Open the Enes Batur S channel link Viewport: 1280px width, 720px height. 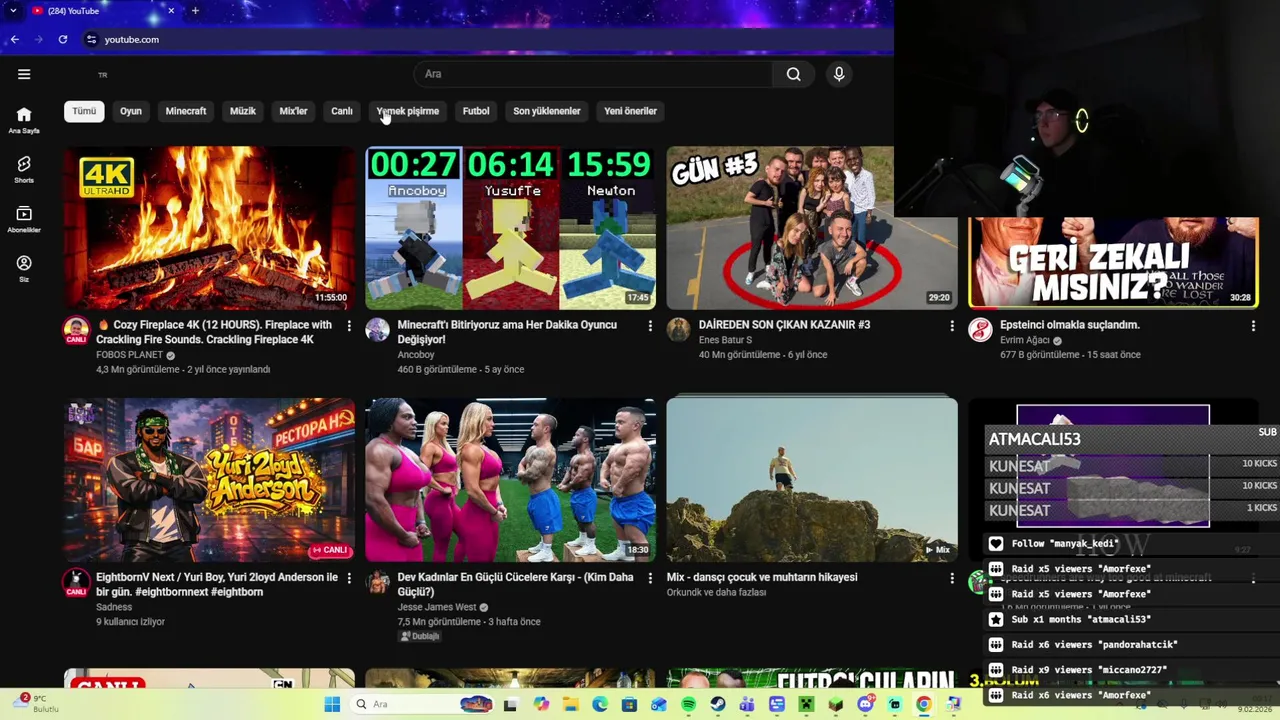(x=725, y=340)
